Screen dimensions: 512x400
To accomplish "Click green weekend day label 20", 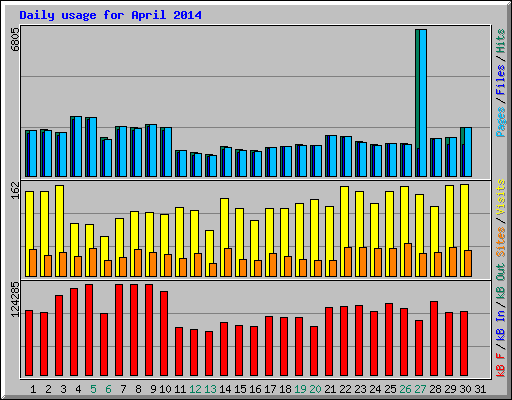I will (x=315, y=389).
